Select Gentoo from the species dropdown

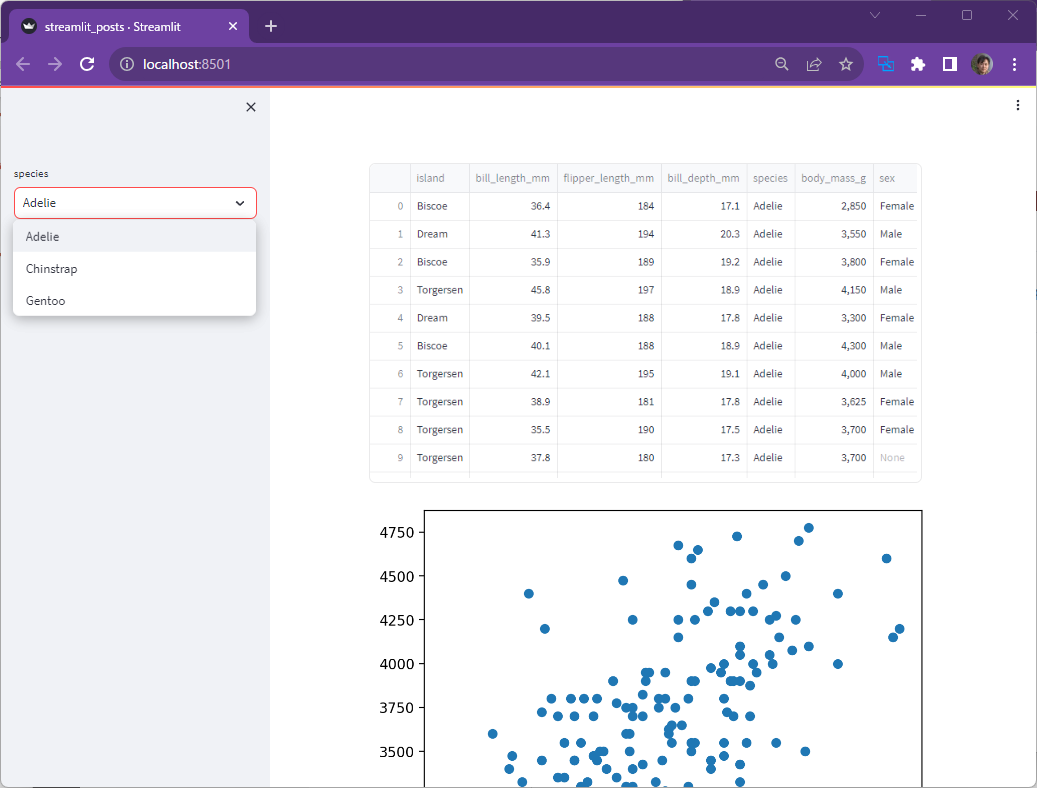45,300
